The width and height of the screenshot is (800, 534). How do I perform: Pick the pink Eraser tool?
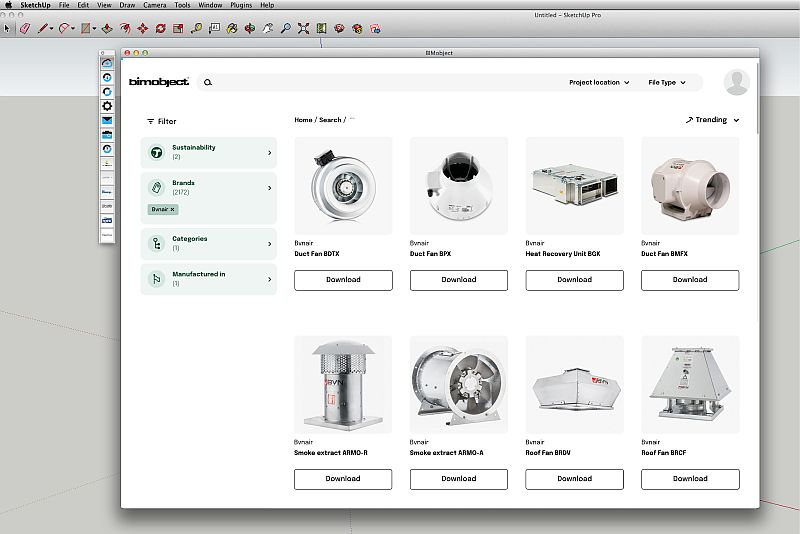coord(24,29)
